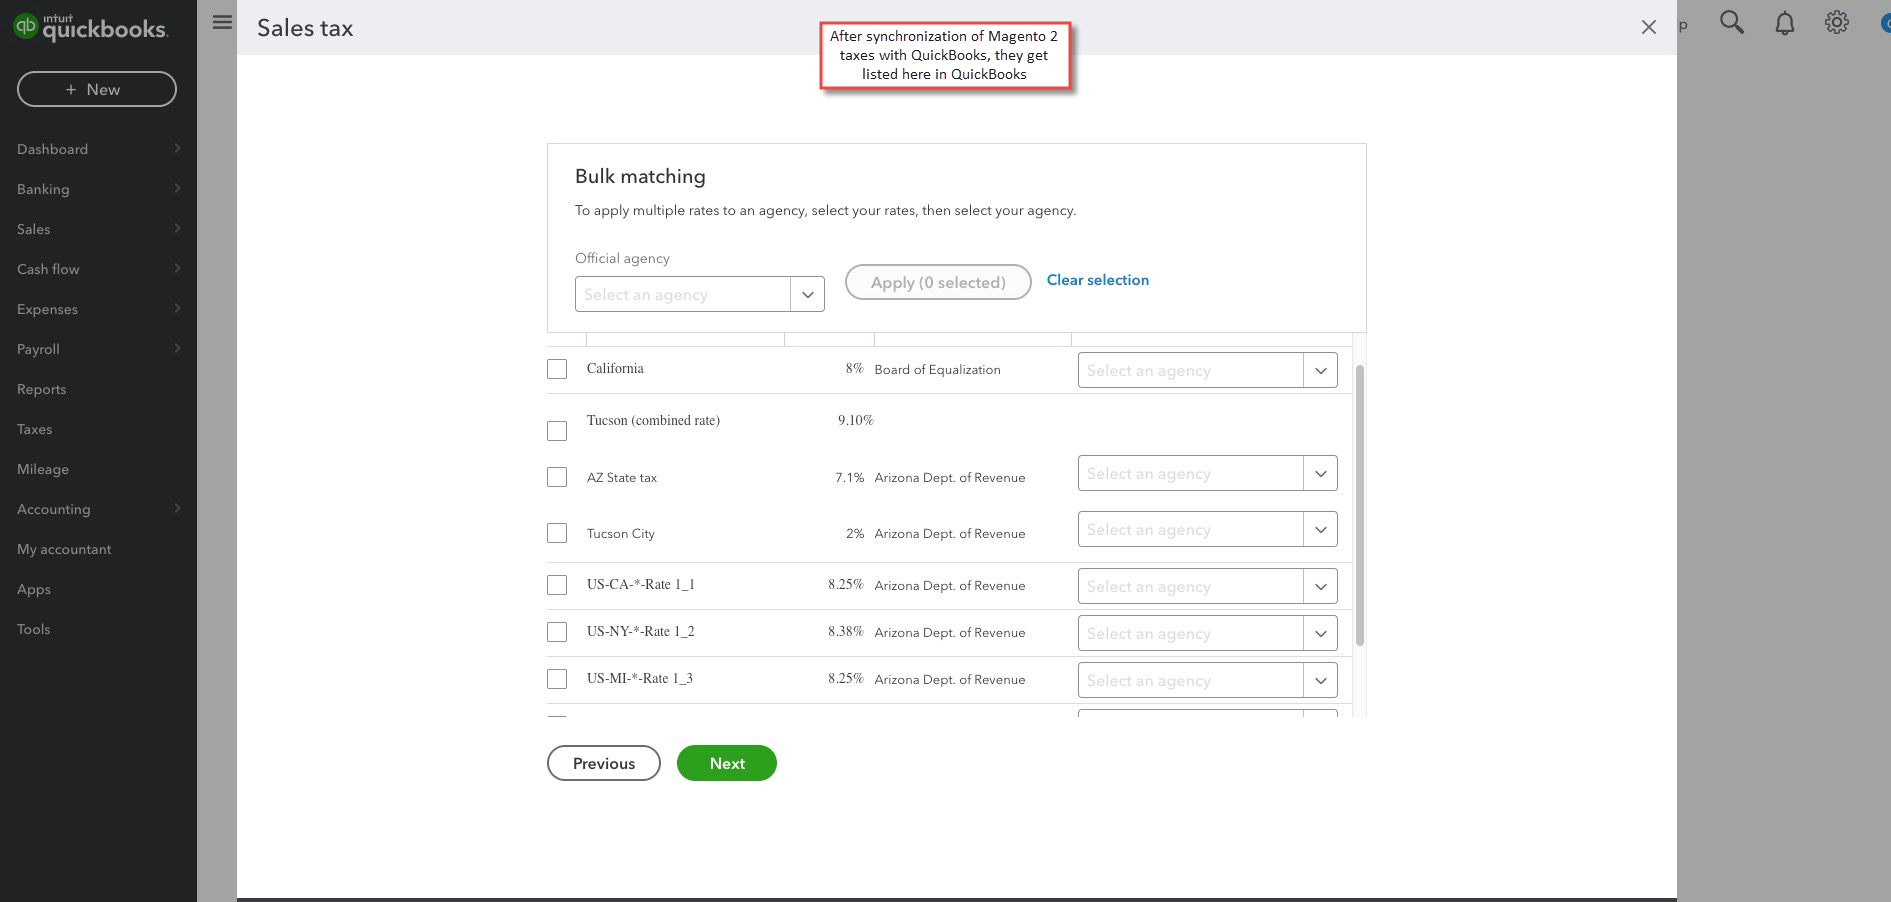Click the Bulk matching heading

click(640, 176)
